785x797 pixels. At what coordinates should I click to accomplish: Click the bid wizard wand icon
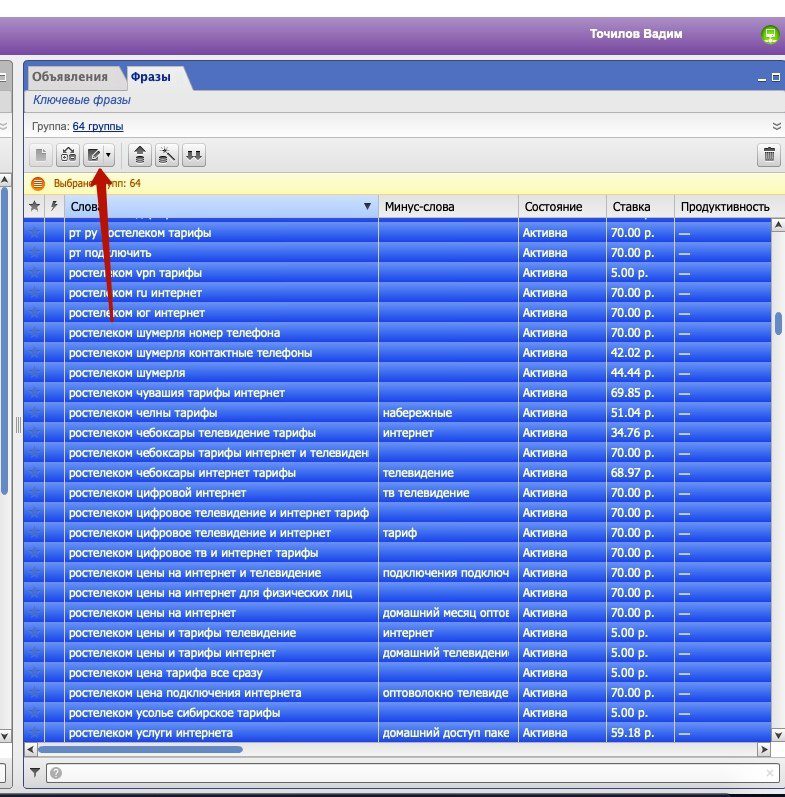click(167, 155)
